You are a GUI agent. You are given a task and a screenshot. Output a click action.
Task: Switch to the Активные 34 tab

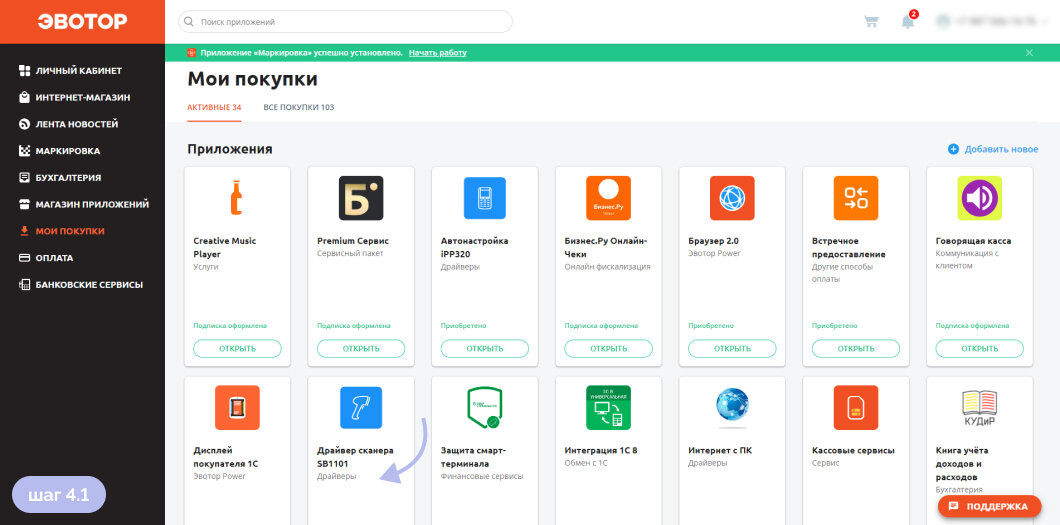click(214, 107)
